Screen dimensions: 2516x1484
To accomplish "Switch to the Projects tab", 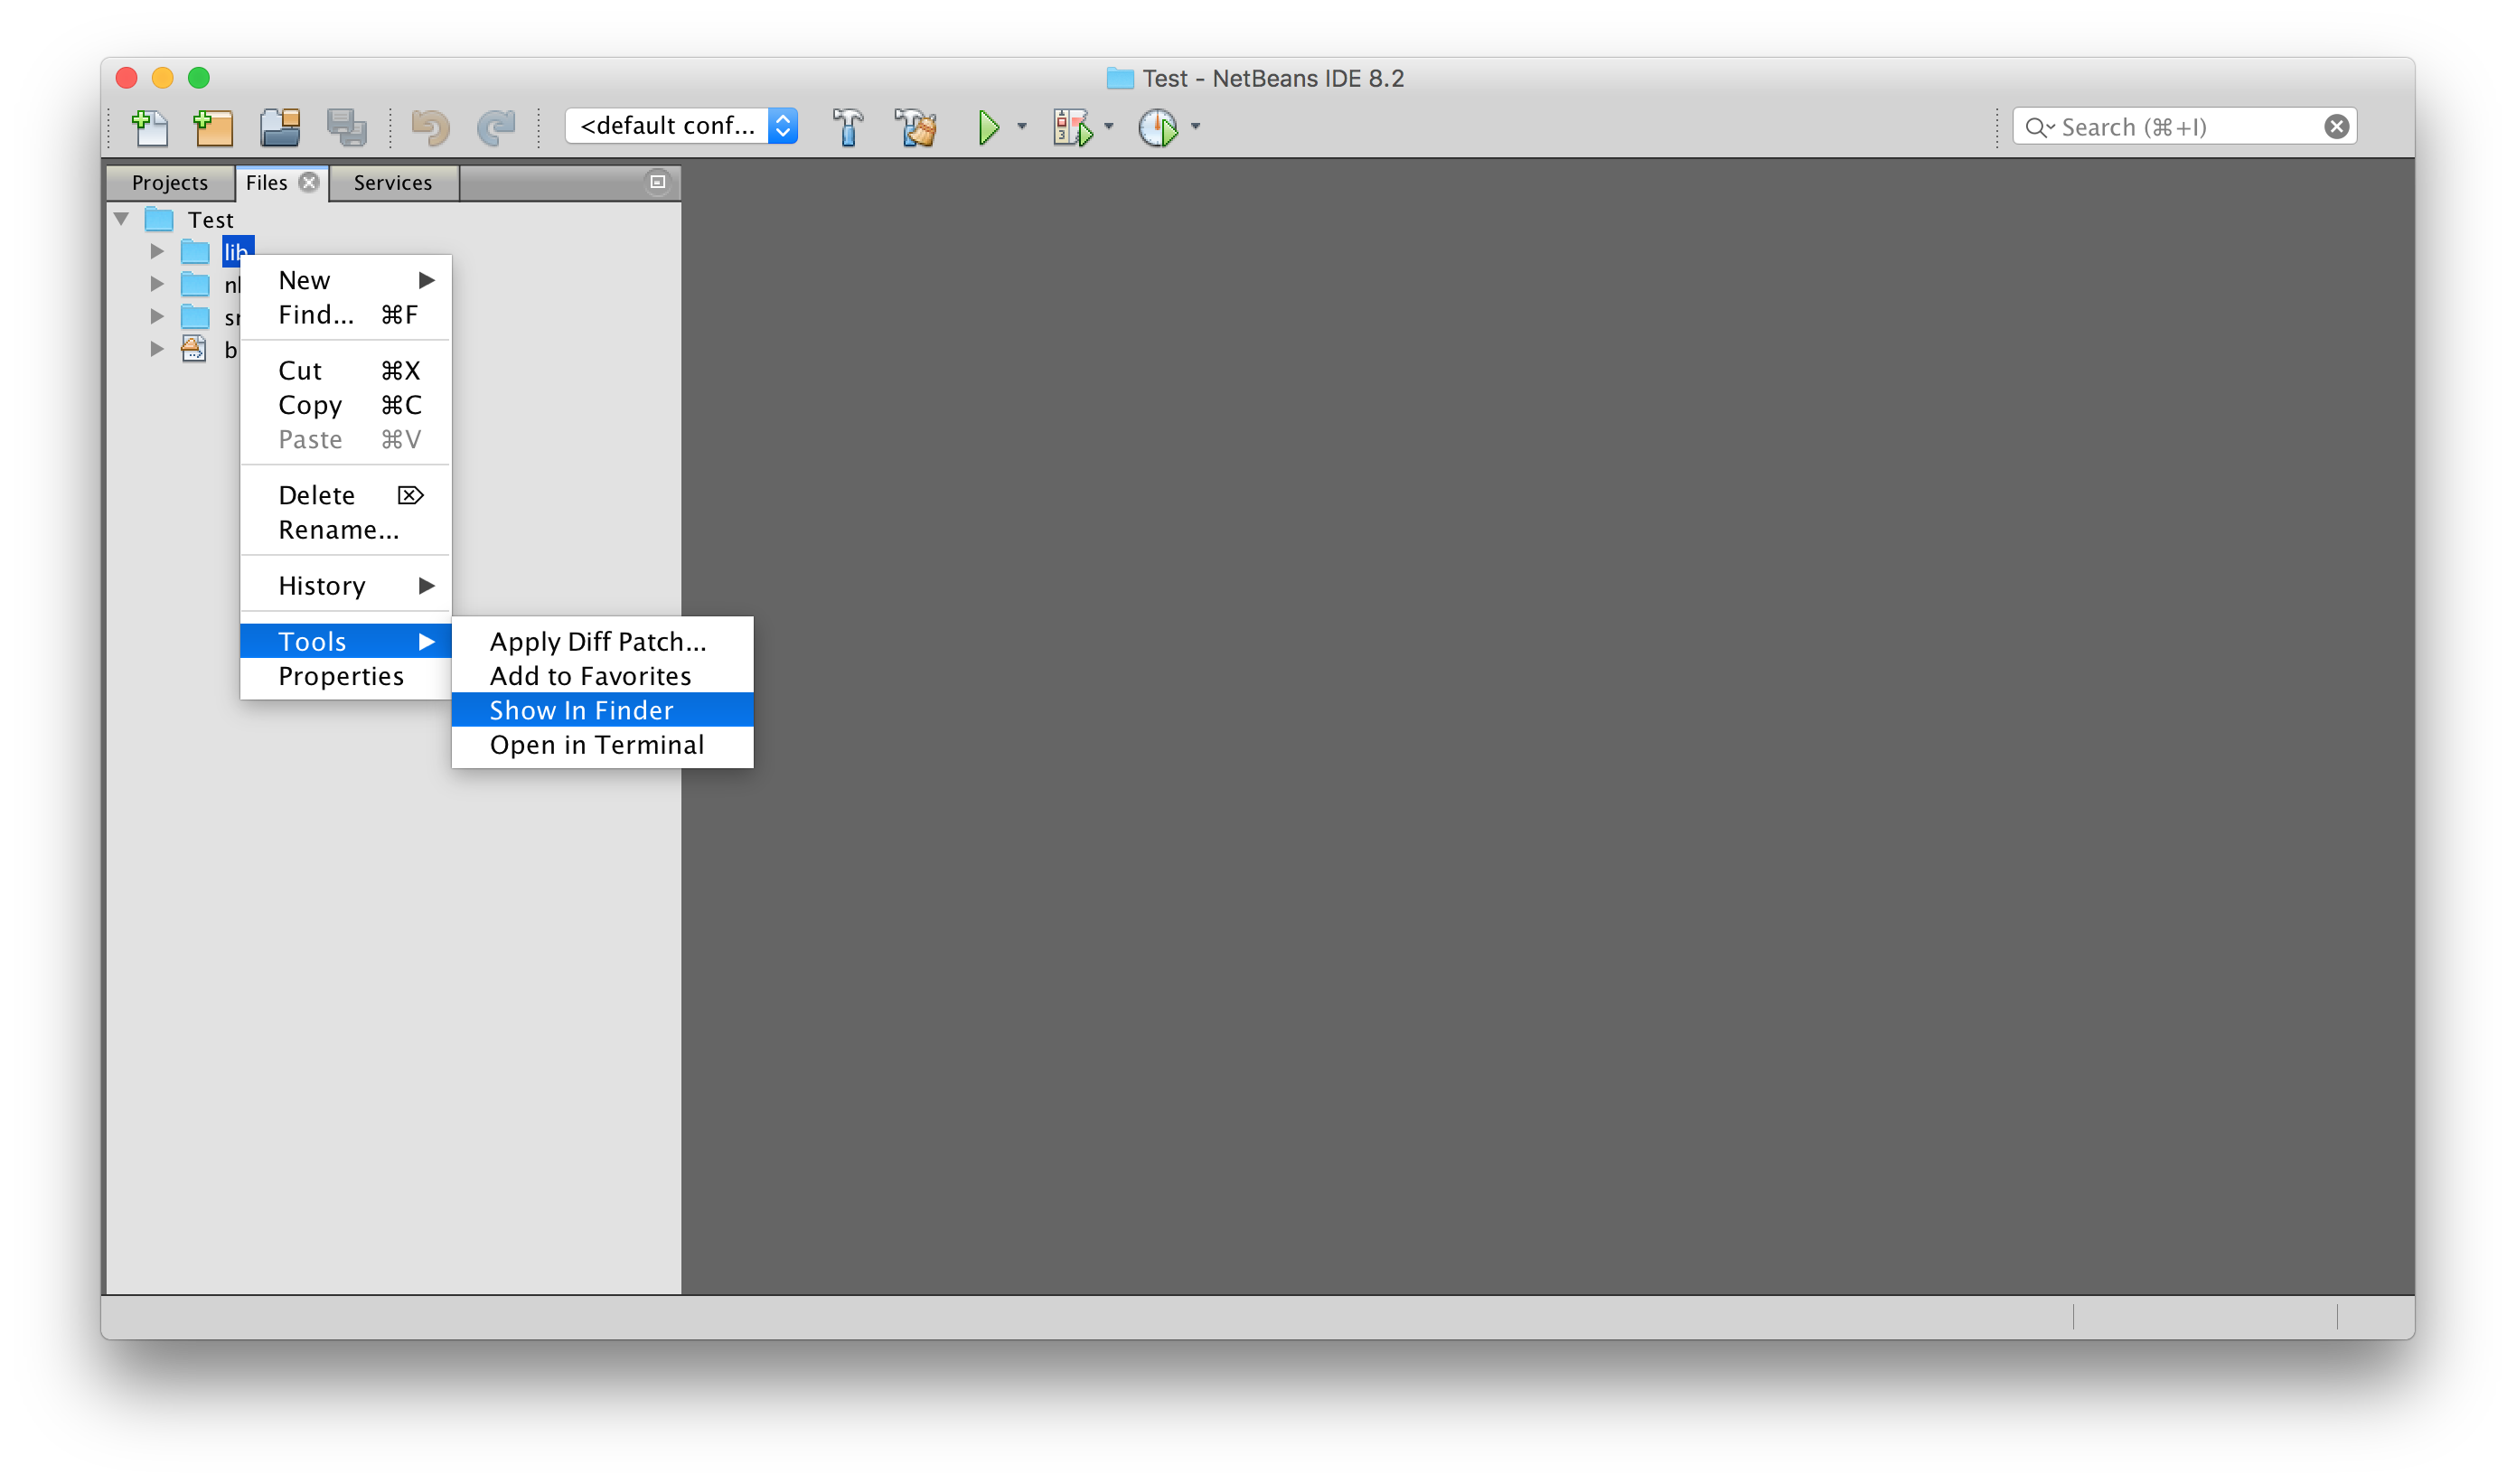I will click(x=170, y=182).
